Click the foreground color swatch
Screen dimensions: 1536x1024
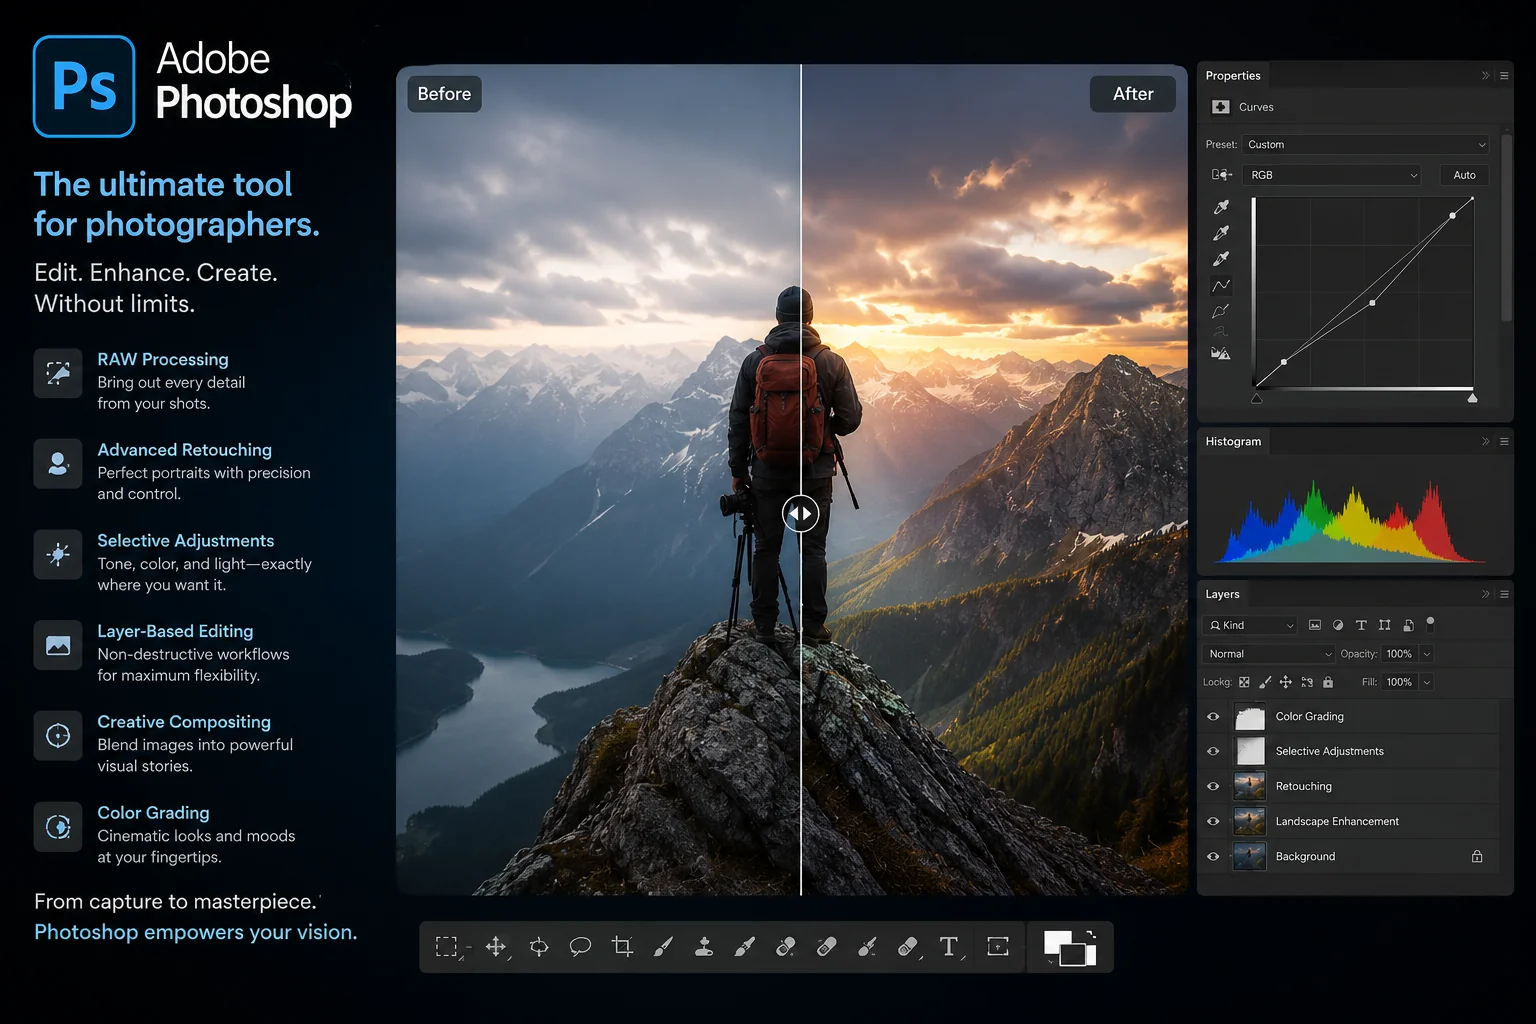[x=1057, y=943]
